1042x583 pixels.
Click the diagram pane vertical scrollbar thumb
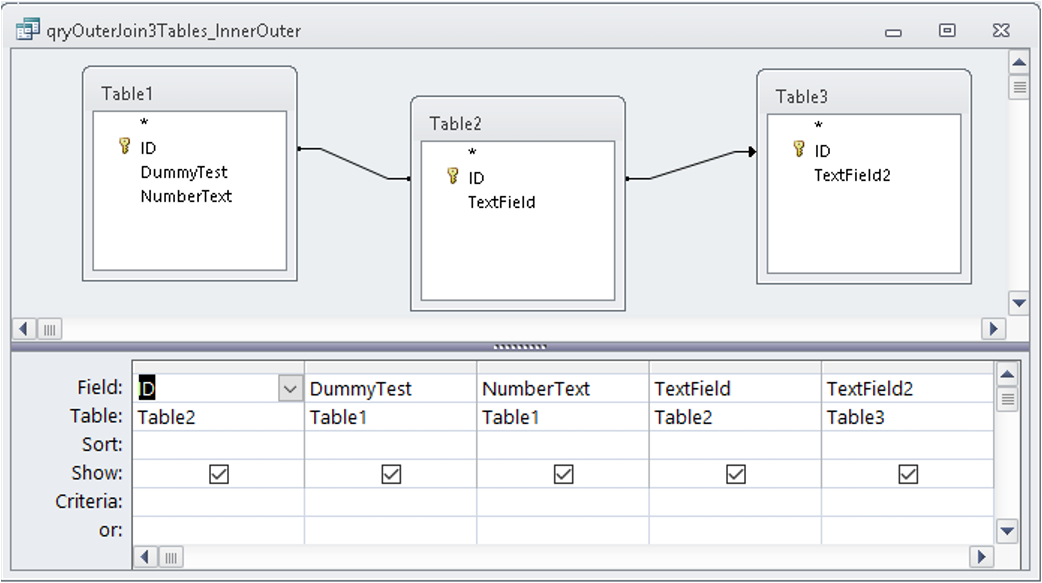[x=1019, y=88]
